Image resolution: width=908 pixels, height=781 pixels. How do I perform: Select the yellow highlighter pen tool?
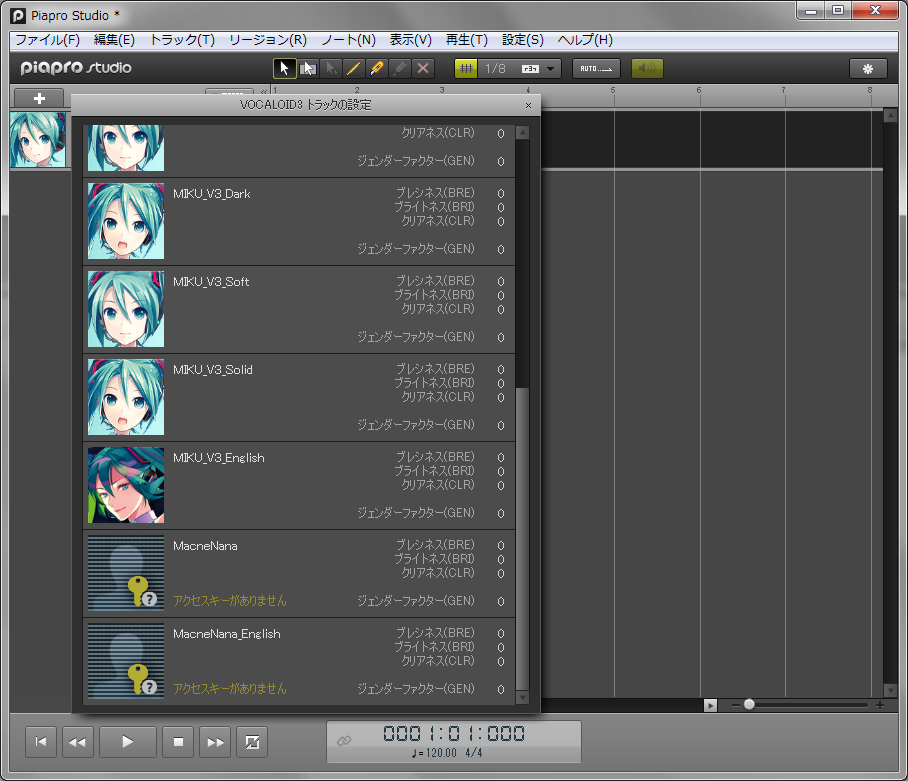click(x=376, y=68)
